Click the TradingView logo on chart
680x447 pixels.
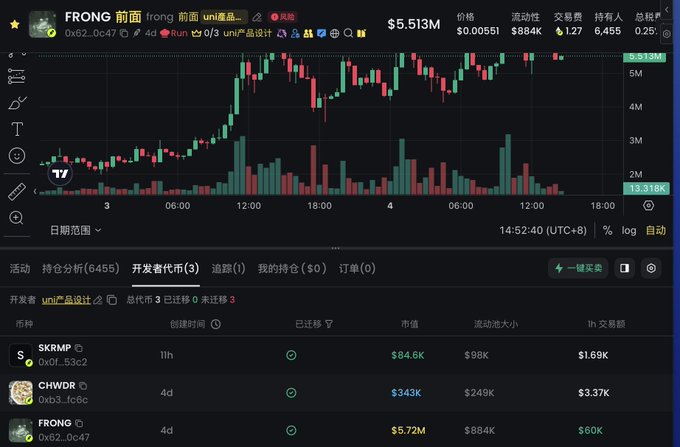pyautogui.click(x=60, y=174)
